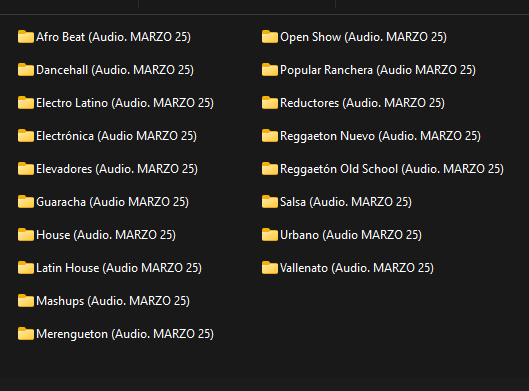Click the Elevadores folder icon
Viewport: 529px width, 391px height.
point(26,169)
